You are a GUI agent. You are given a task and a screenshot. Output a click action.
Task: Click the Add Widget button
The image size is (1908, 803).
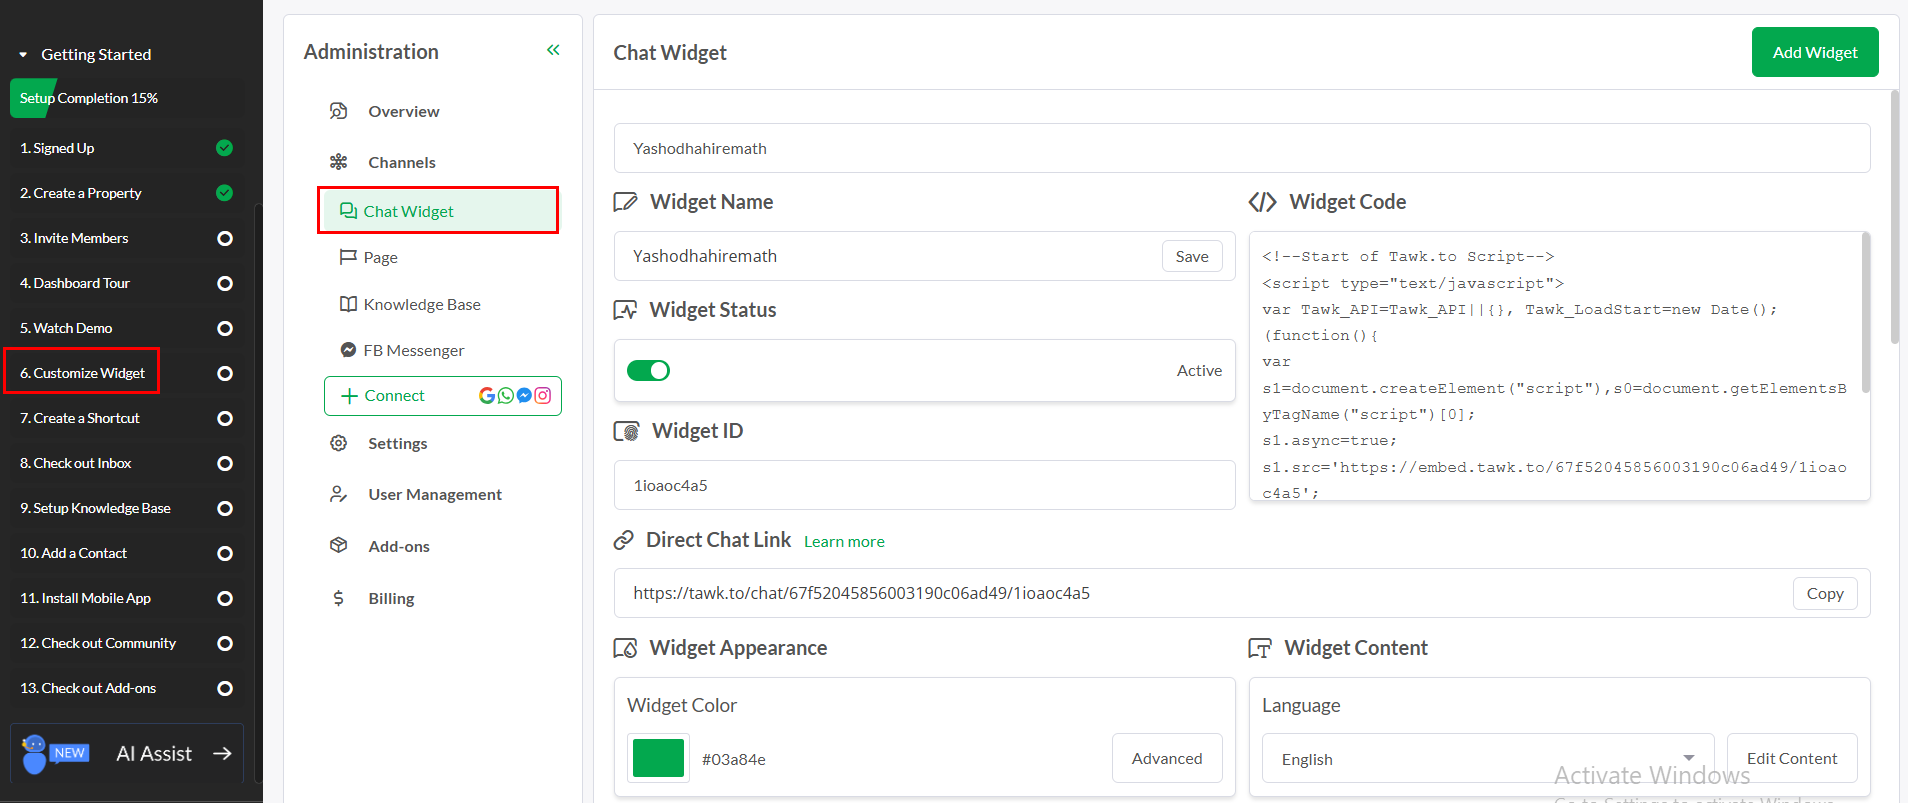[1814, 52]
